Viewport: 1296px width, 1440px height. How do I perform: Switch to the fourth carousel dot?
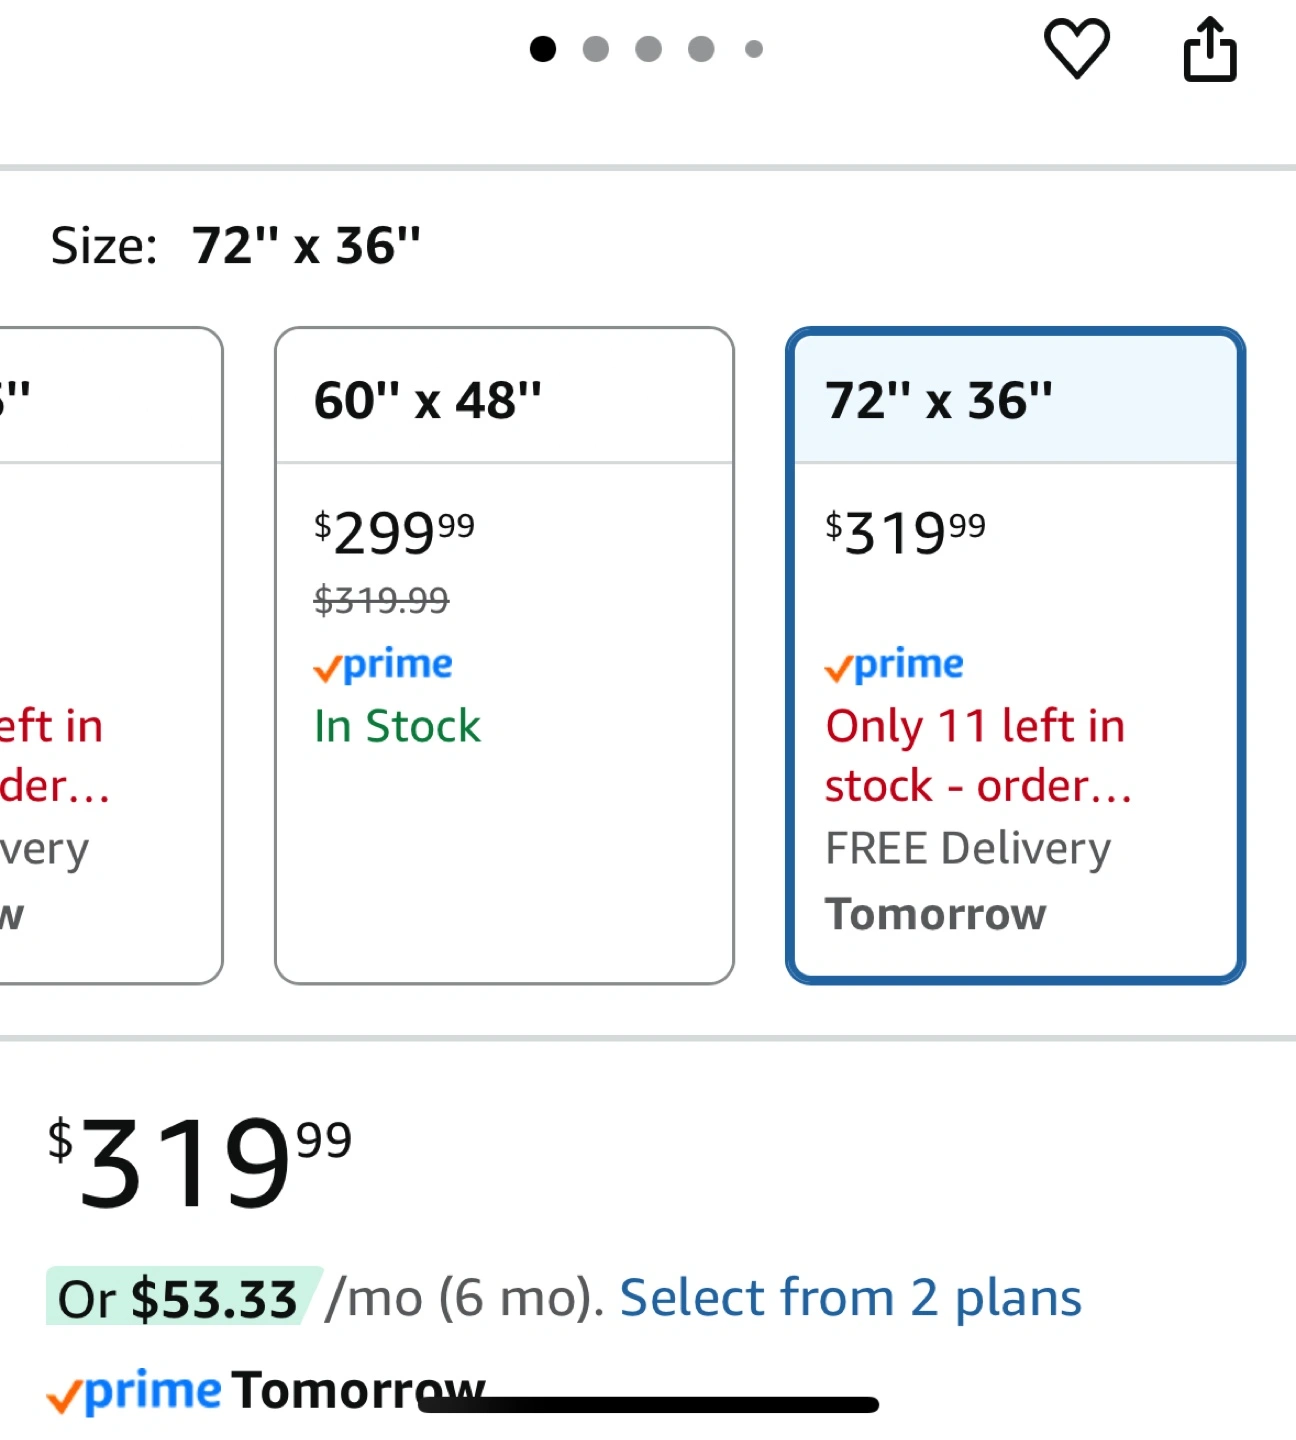(702, 49)
